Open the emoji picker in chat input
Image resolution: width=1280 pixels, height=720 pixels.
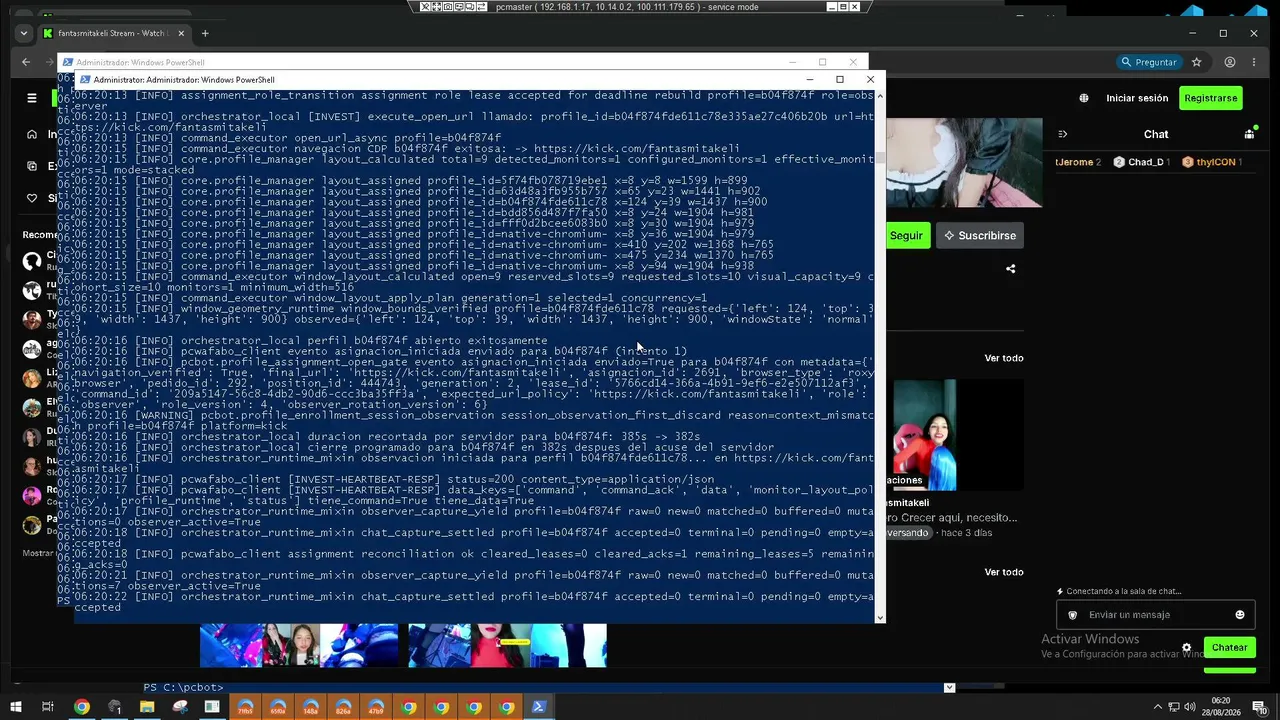[1240, 615]
